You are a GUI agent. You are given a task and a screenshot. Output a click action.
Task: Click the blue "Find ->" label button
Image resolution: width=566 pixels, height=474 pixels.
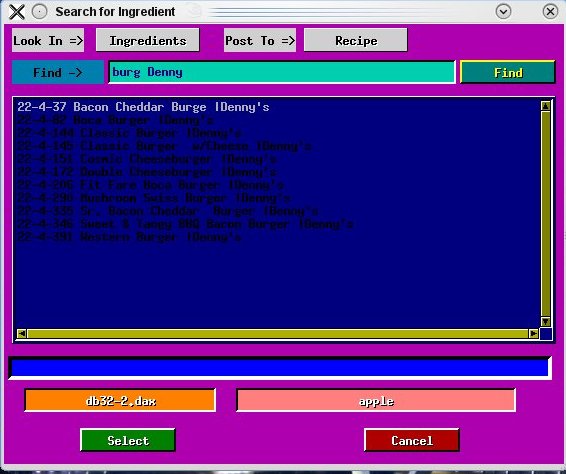point(58,73)
